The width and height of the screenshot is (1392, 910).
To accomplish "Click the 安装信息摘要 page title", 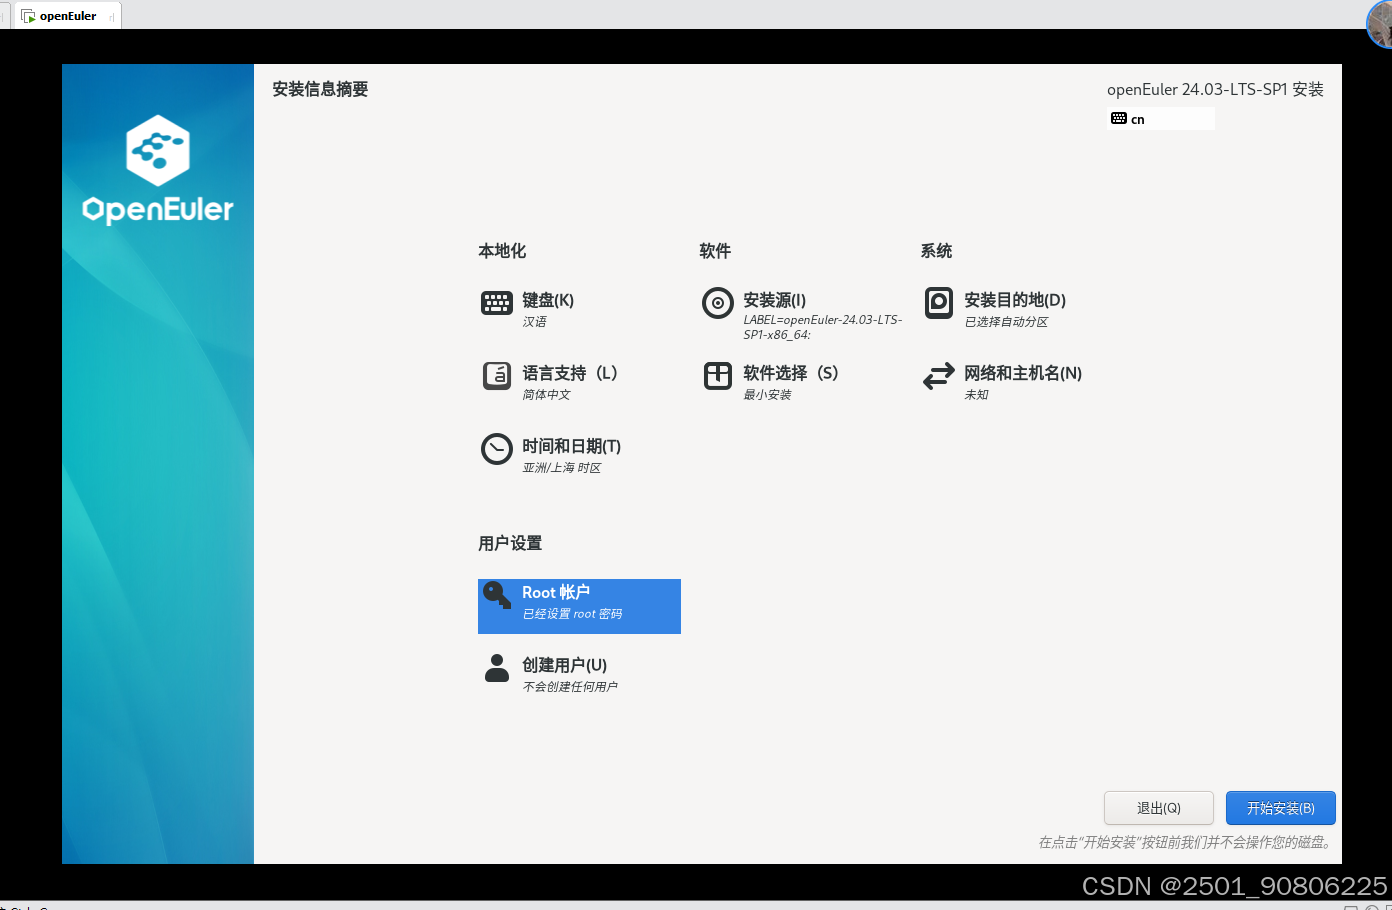I will click(x=320, y=89).
